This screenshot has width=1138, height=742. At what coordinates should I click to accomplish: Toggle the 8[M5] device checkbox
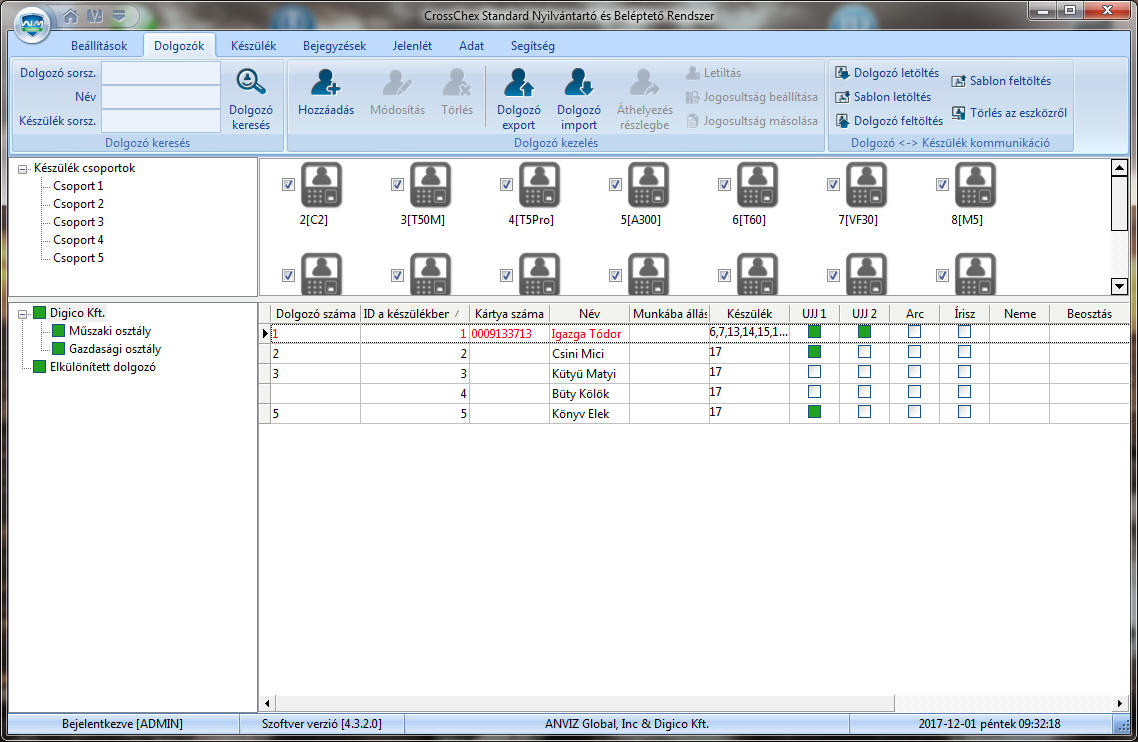pyautogui.click(x=941, y=184)
